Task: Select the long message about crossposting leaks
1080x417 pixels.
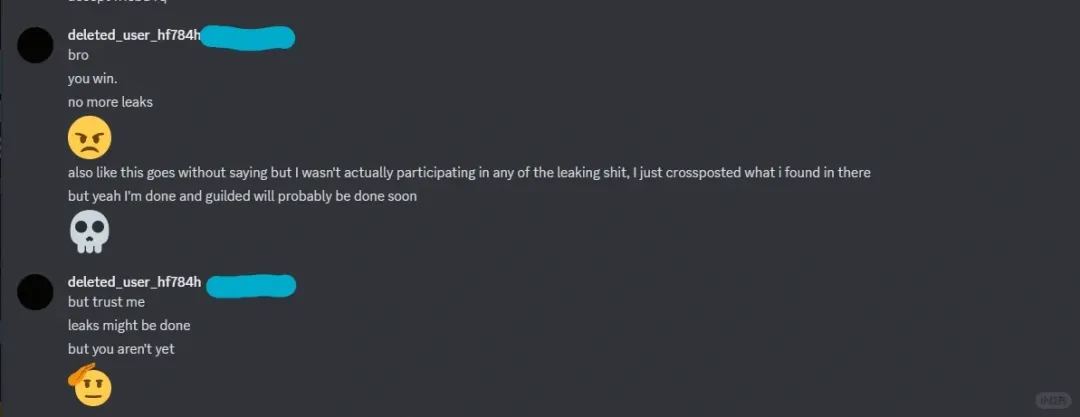Action: click(469, 172)
